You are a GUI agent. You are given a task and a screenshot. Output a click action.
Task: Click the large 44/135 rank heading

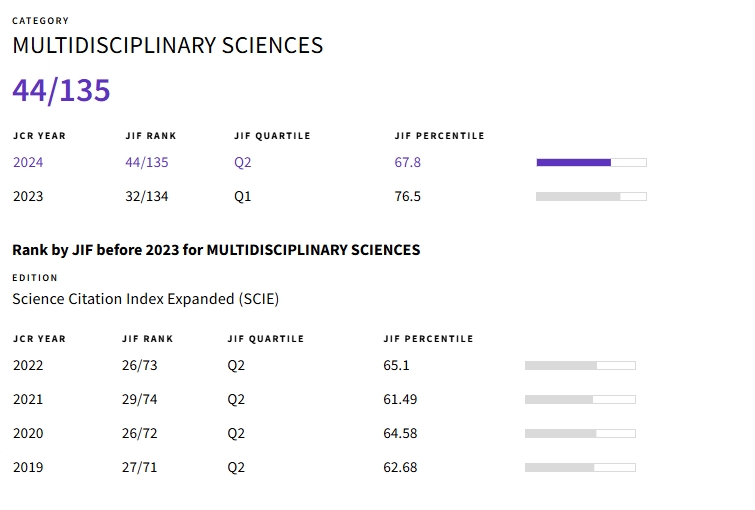pos(61,90)
